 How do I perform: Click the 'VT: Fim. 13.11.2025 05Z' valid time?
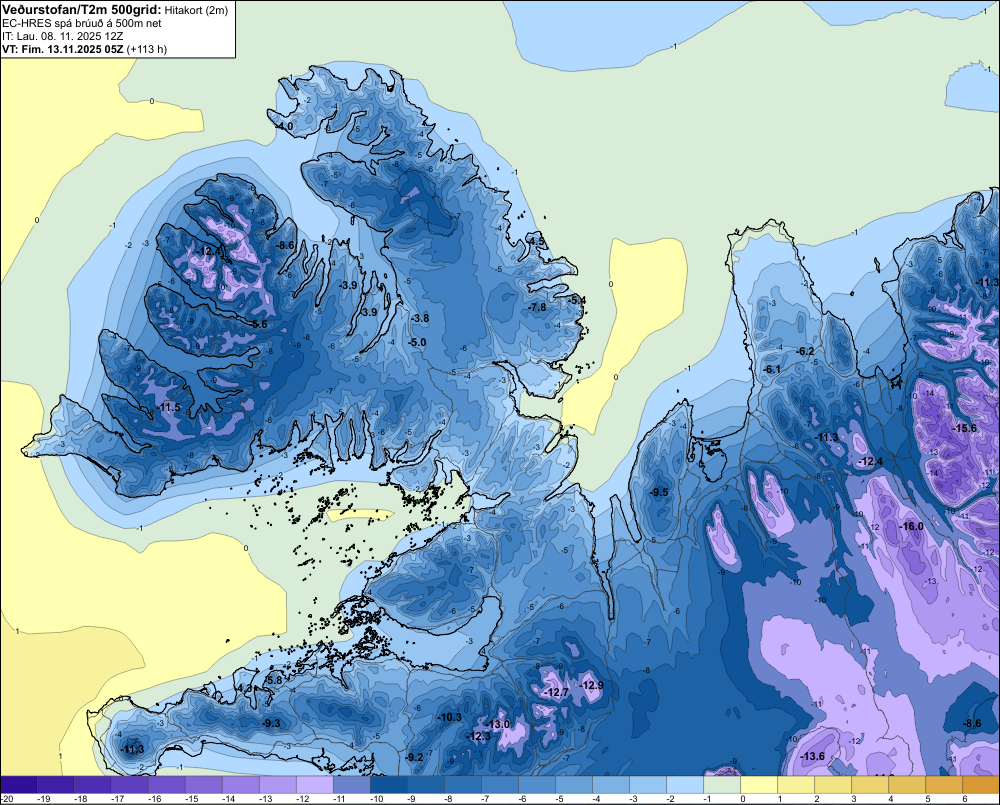point(62,49)
